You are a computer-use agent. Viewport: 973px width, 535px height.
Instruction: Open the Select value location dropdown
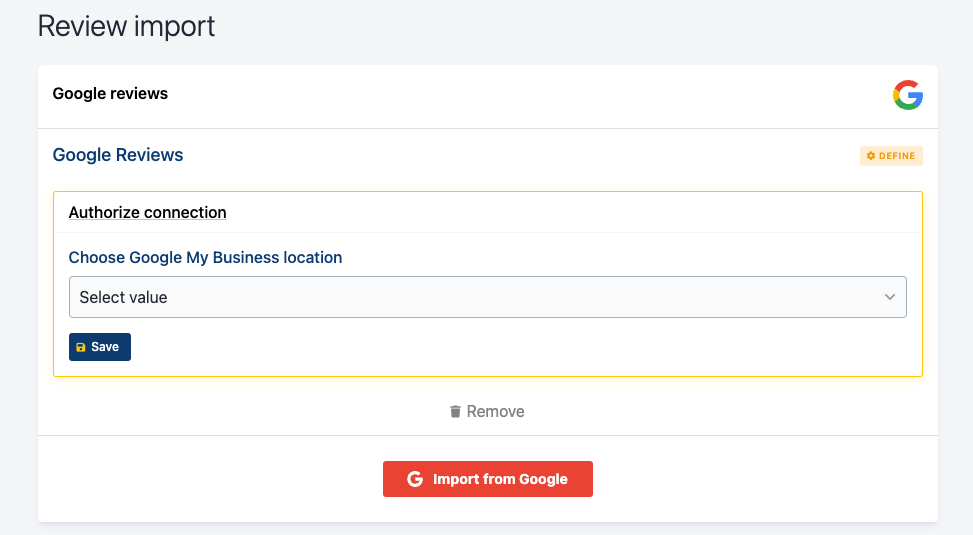point(488,297)
